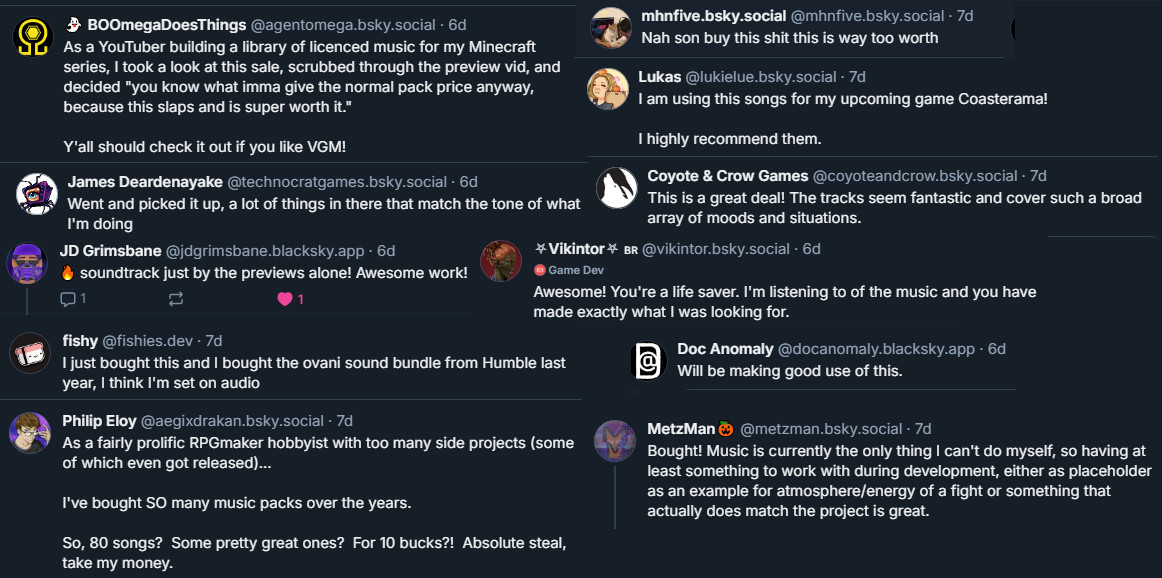Click the Game Dev badge under Vikintor

click(x=569, y=270)
